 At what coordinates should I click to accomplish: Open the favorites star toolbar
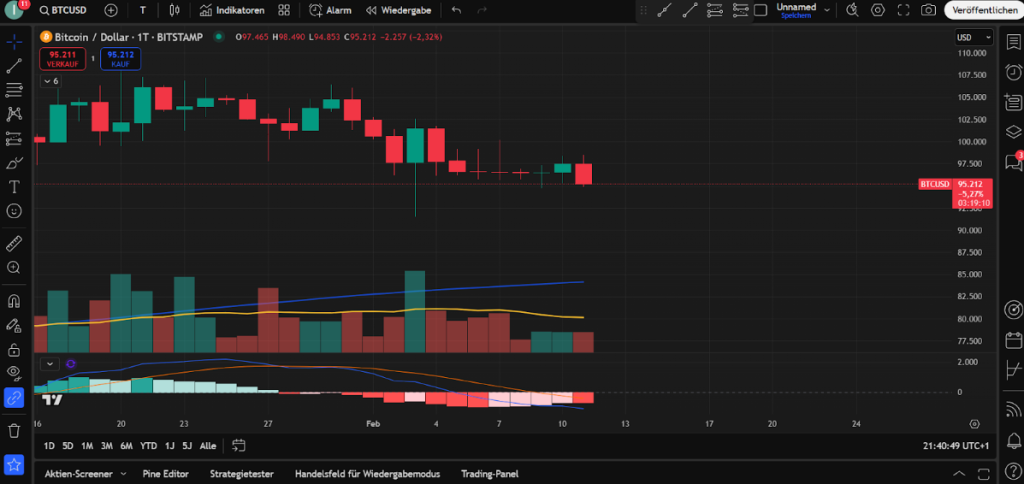pyautogui.click(x=14, y=465)
